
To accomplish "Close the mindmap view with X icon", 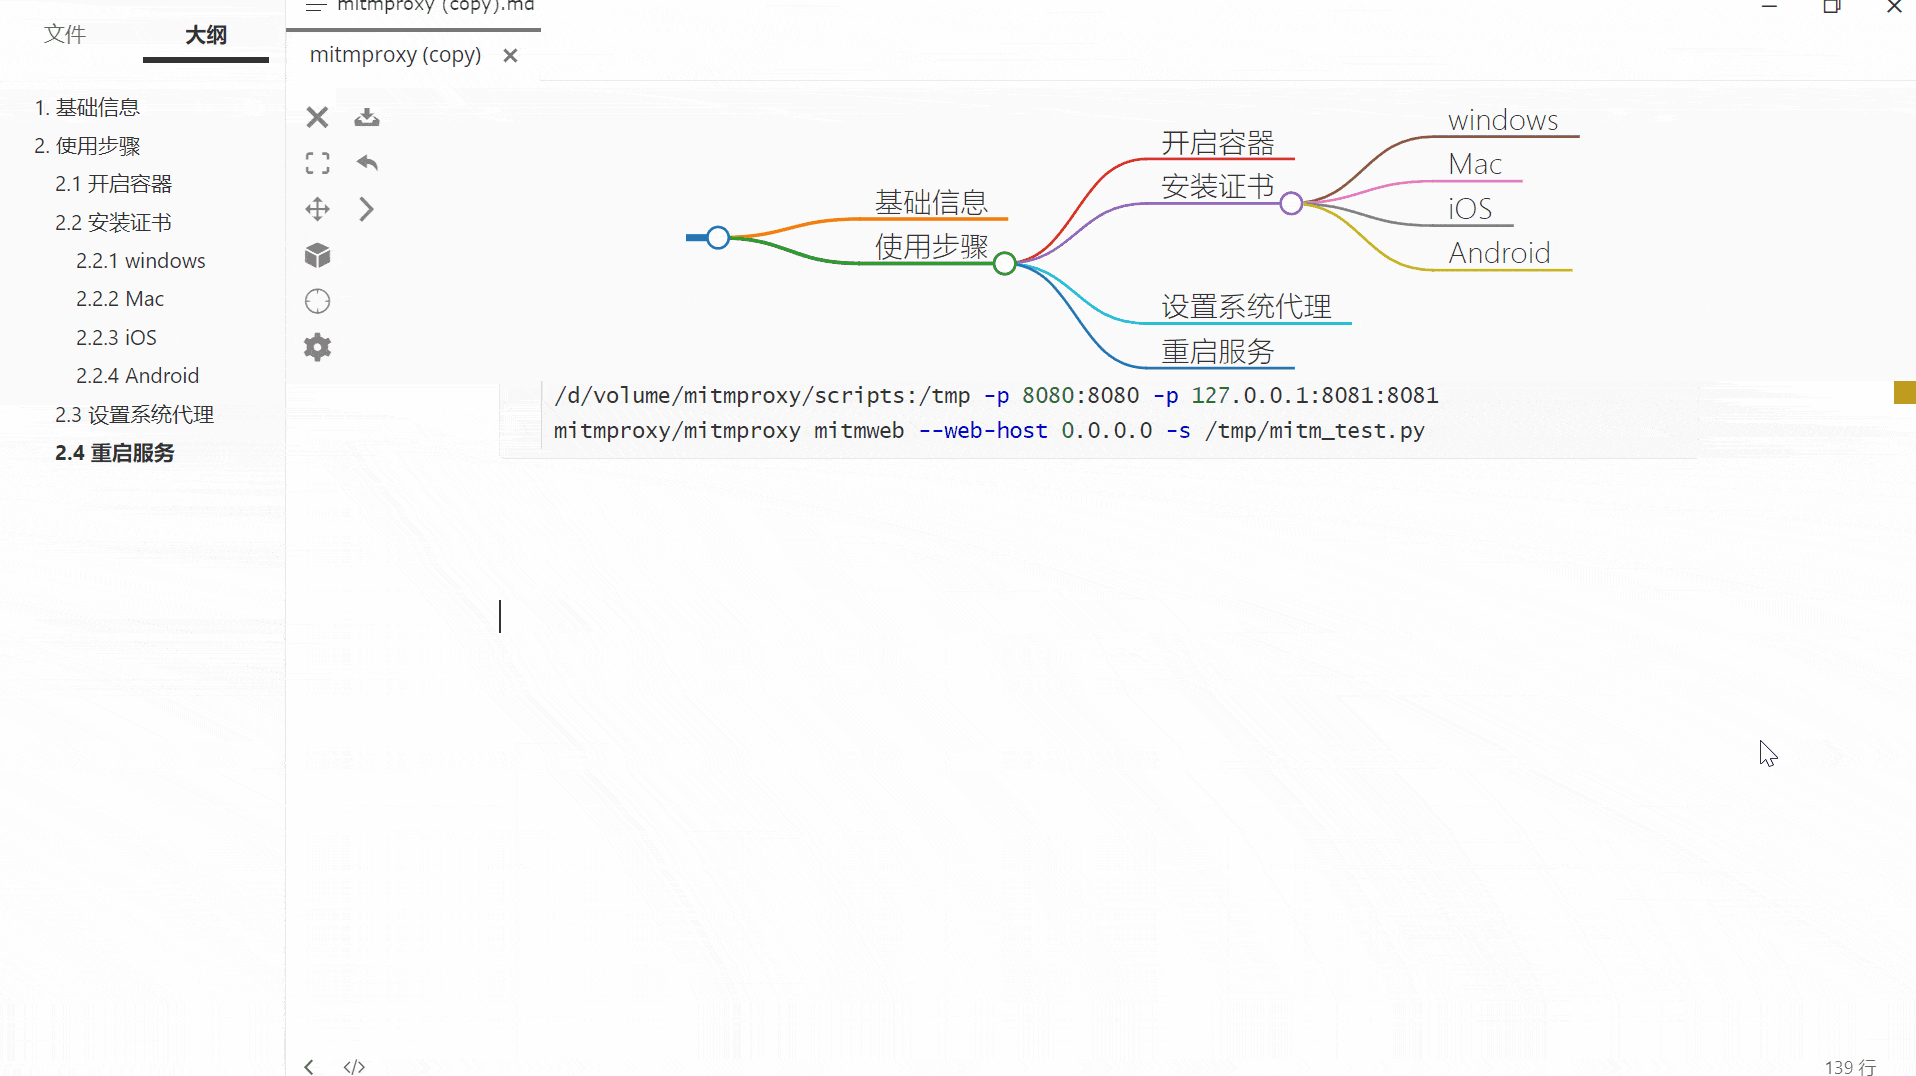I will [317, 117].
